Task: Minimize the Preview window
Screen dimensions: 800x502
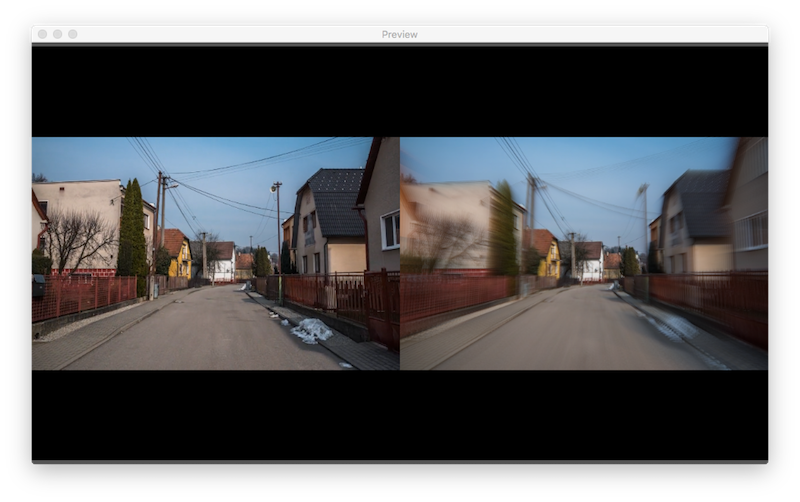Action: [x=58, y=34]
